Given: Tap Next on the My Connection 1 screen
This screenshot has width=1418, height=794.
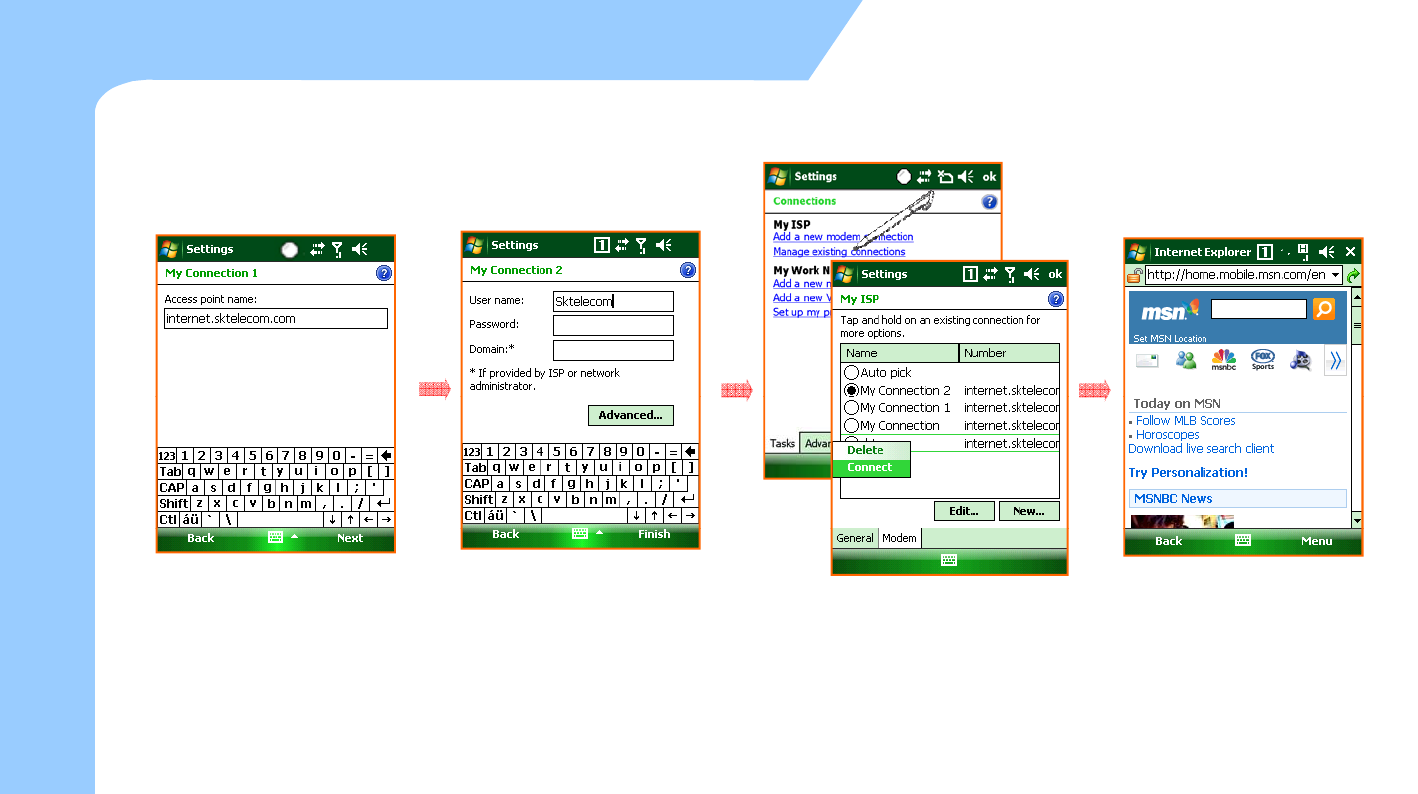Looking at the screenshot, I should tap(350, 538).
